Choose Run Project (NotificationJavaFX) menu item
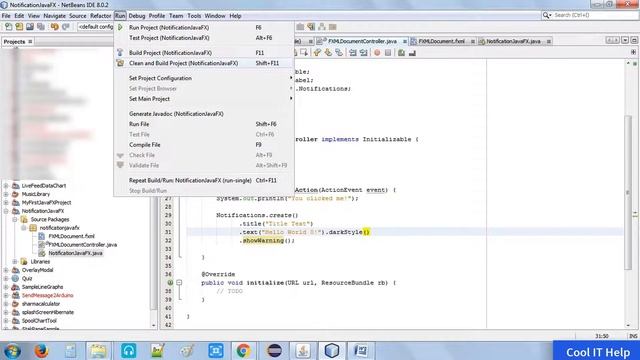The image size is (640, 360). (203, 27)
